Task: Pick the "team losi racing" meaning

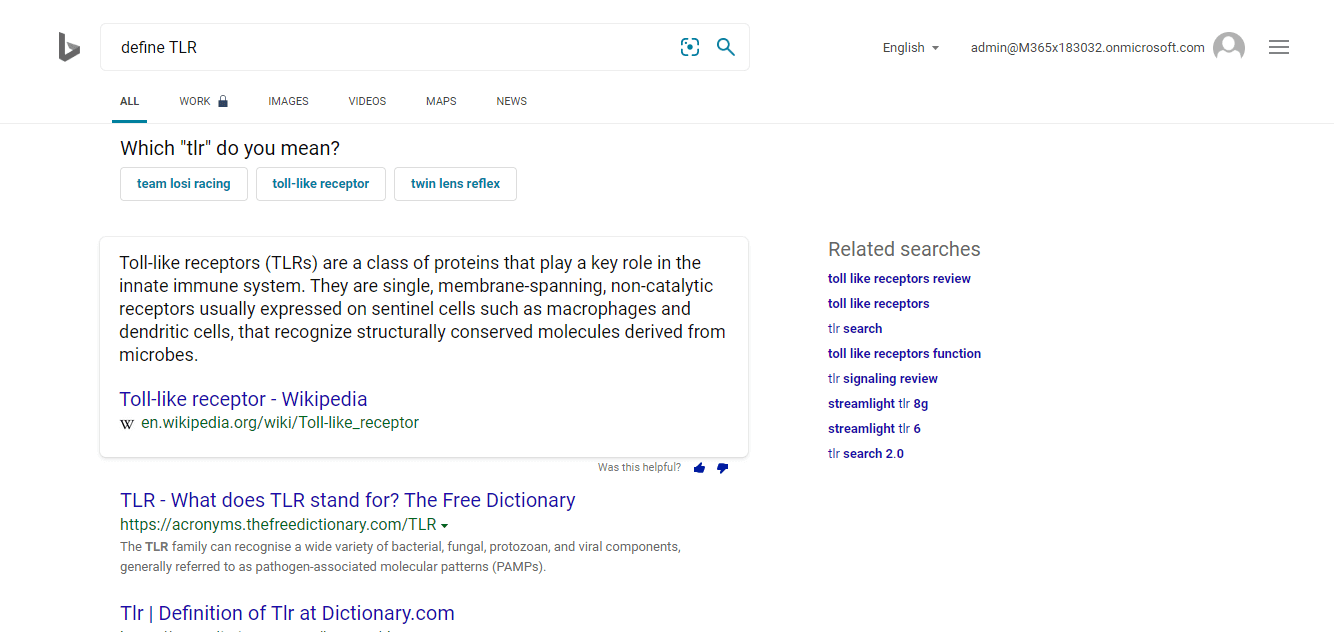Action: click(184, 184)
